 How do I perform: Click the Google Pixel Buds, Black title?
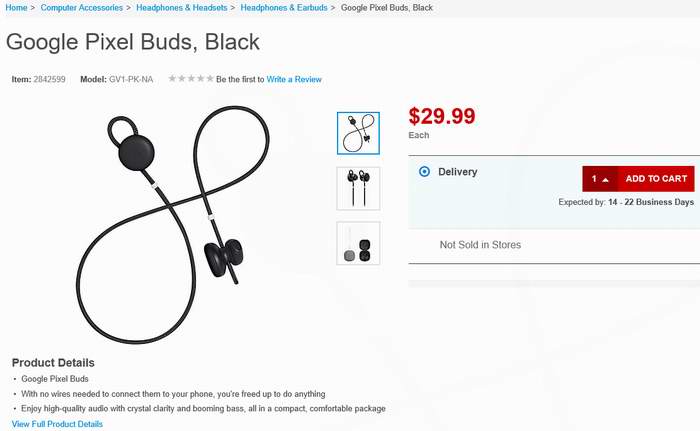pos(133,42)
